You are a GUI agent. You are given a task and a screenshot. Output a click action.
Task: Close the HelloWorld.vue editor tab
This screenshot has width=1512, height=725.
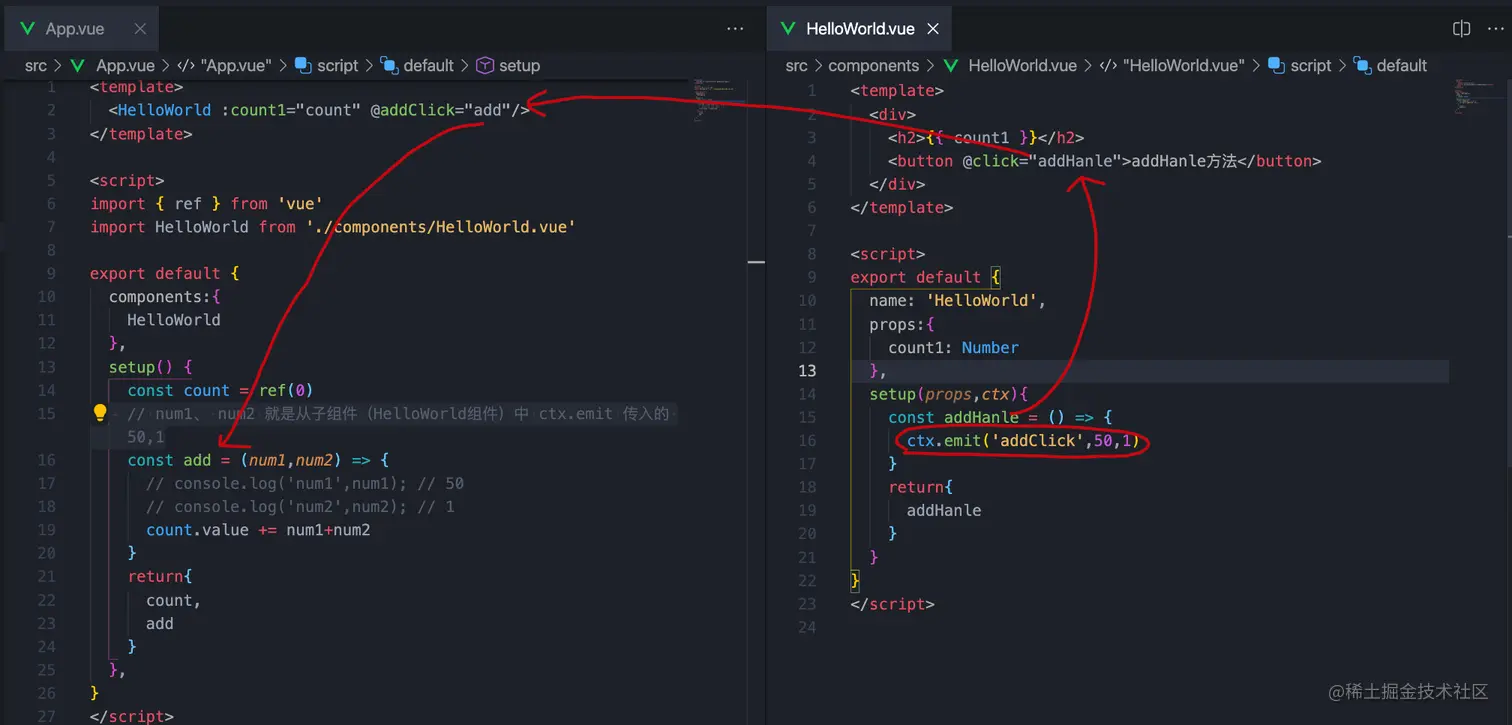coord(933,29)
